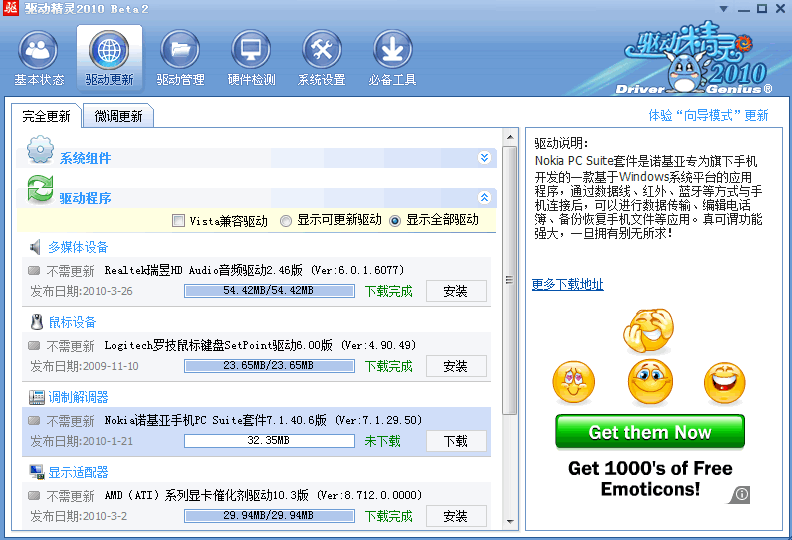Click the ad info icon
This screenshot has width=792, height=540.
click(740, 494)
